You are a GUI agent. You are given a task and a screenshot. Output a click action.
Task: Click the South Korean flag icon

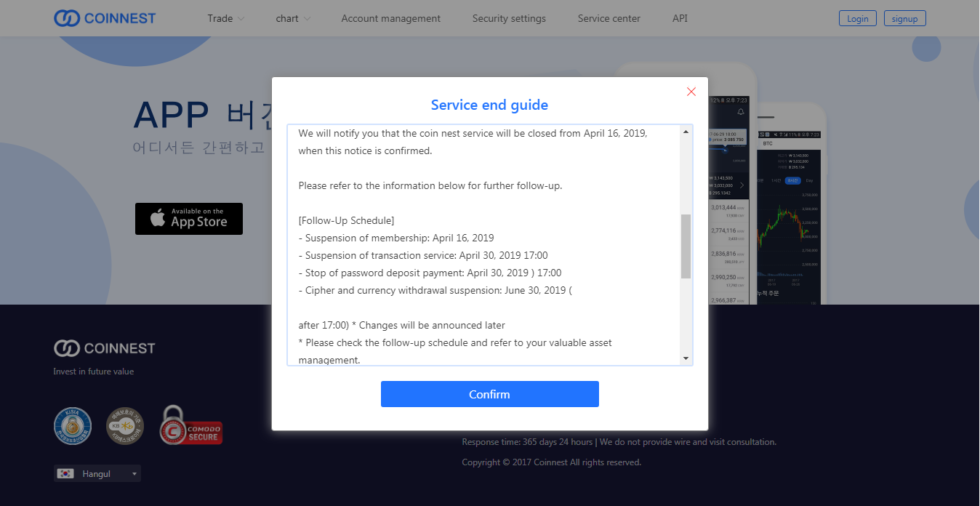66,474
